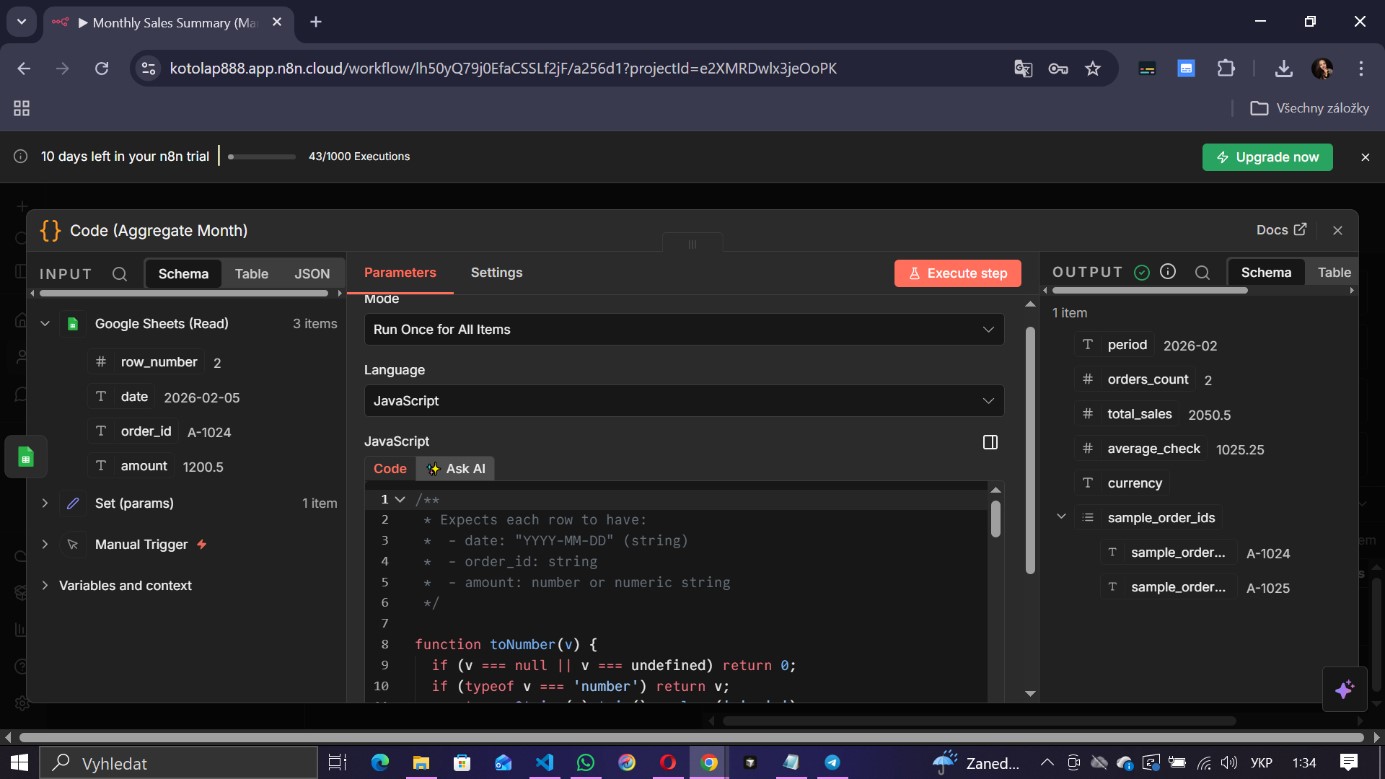Click the site information icon in address bar
This screenshot has width=1385, height=779.
click(148, 69)
